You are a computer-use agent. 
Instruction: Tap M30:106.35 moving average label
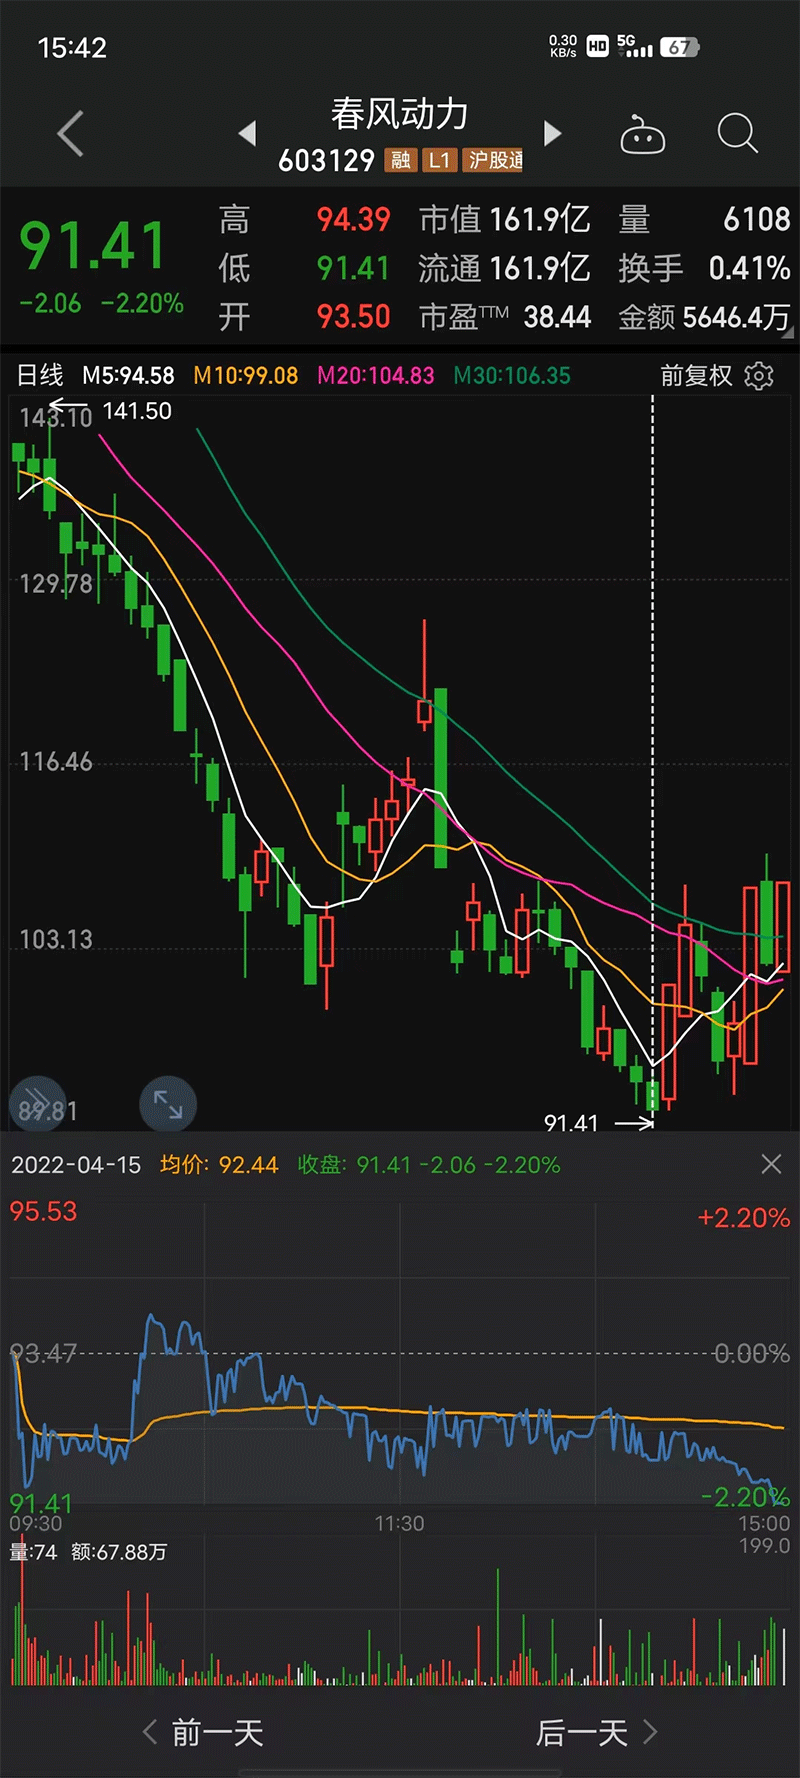click(x=512, y=376)
